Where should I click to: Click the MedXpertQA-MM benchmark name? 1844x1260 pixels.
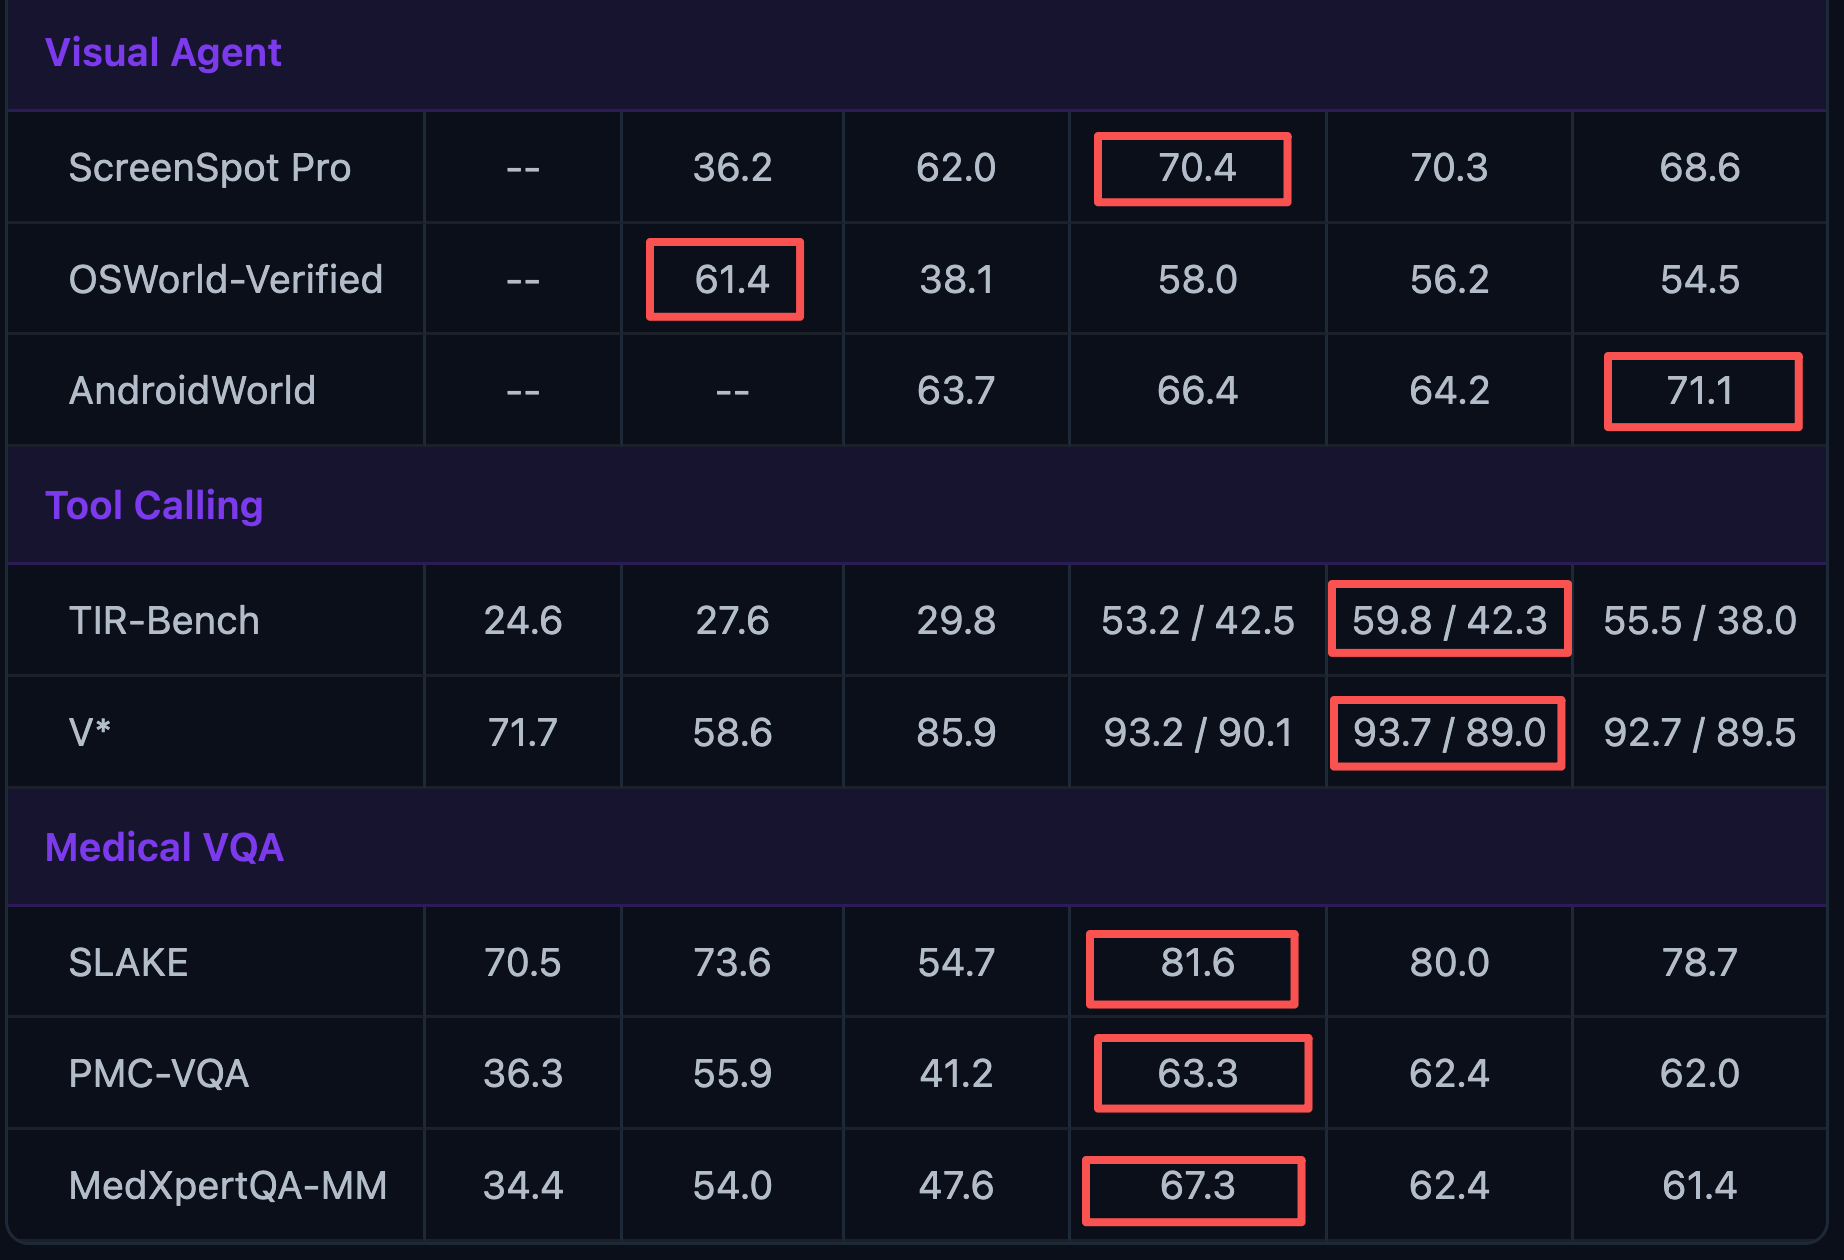pyautogui.click(x=227, y=1186)
